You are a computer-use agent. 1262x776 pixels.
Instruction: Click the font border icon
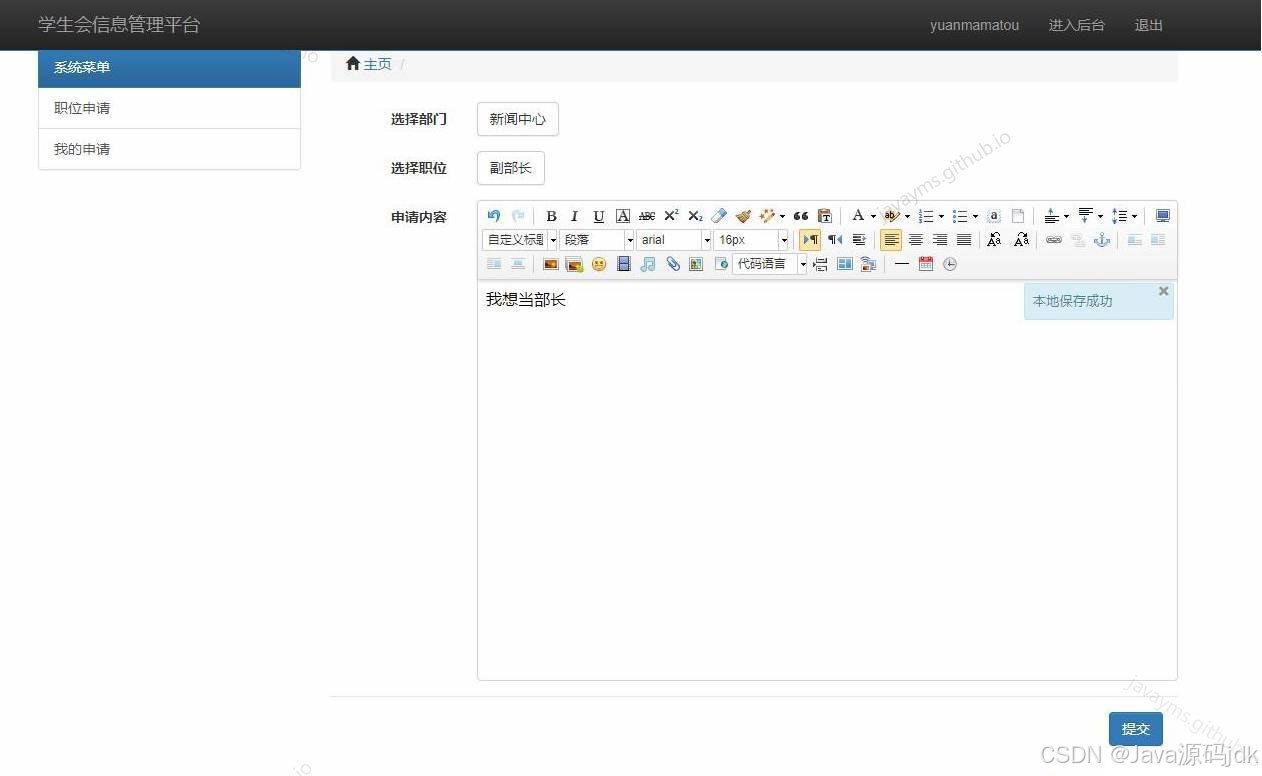623,216
